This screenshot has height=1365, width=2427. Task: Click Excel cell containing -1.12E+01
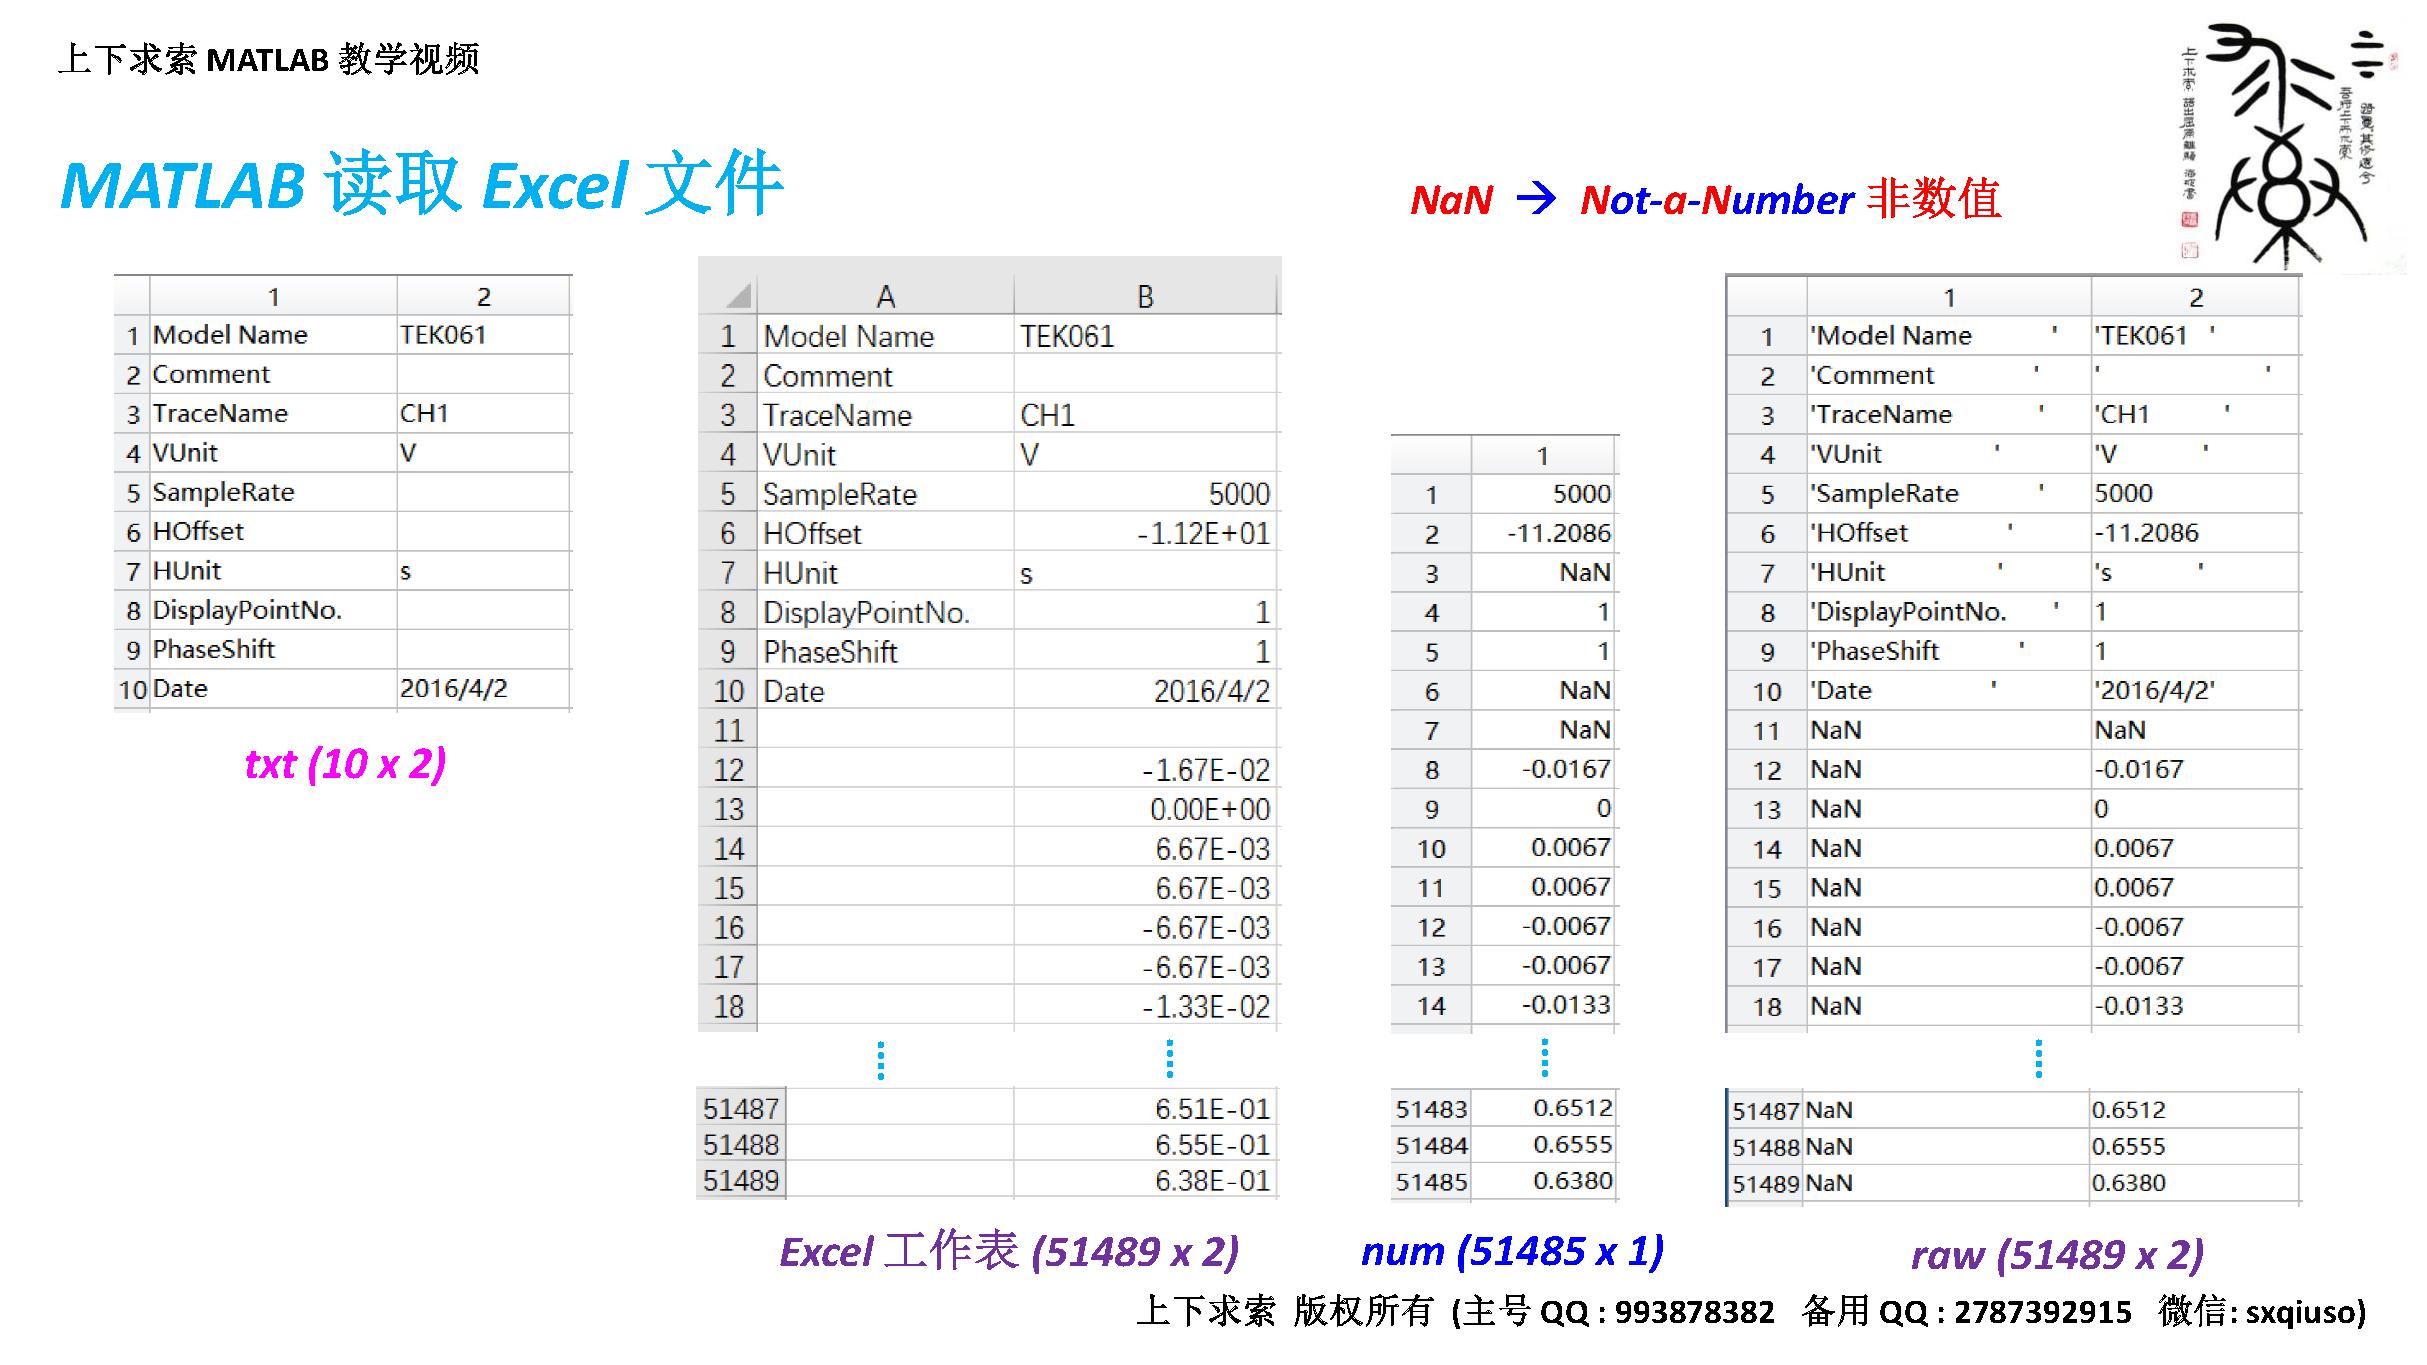(1203, 533)
